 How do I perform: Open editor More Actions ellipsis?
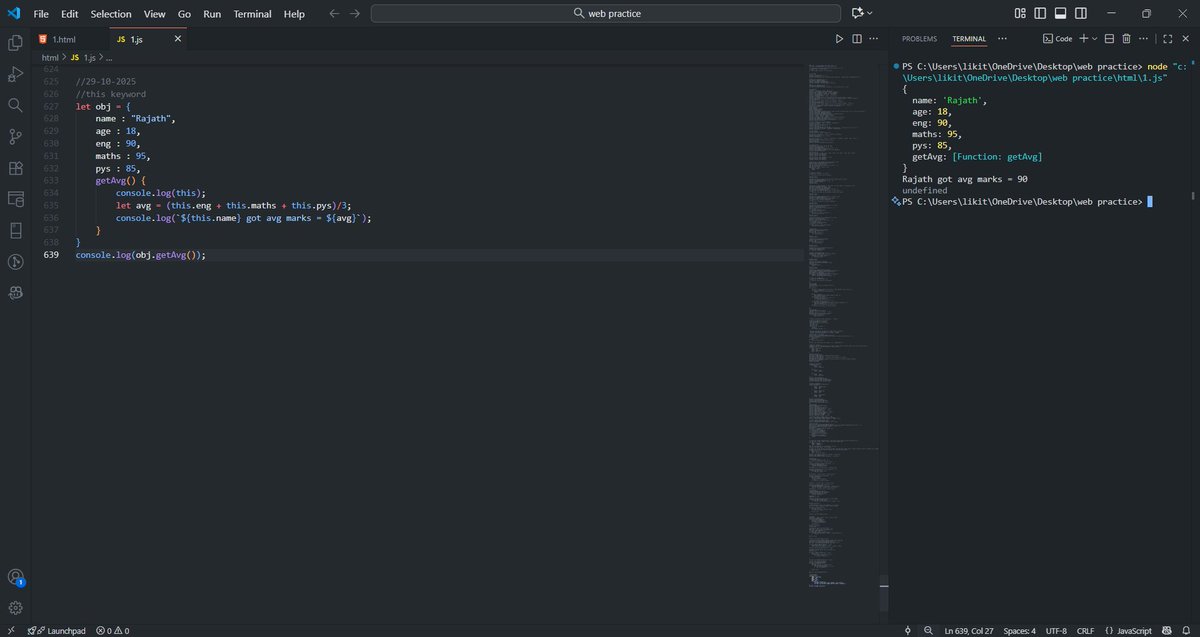pyautogui.click(x=875, y=39)
